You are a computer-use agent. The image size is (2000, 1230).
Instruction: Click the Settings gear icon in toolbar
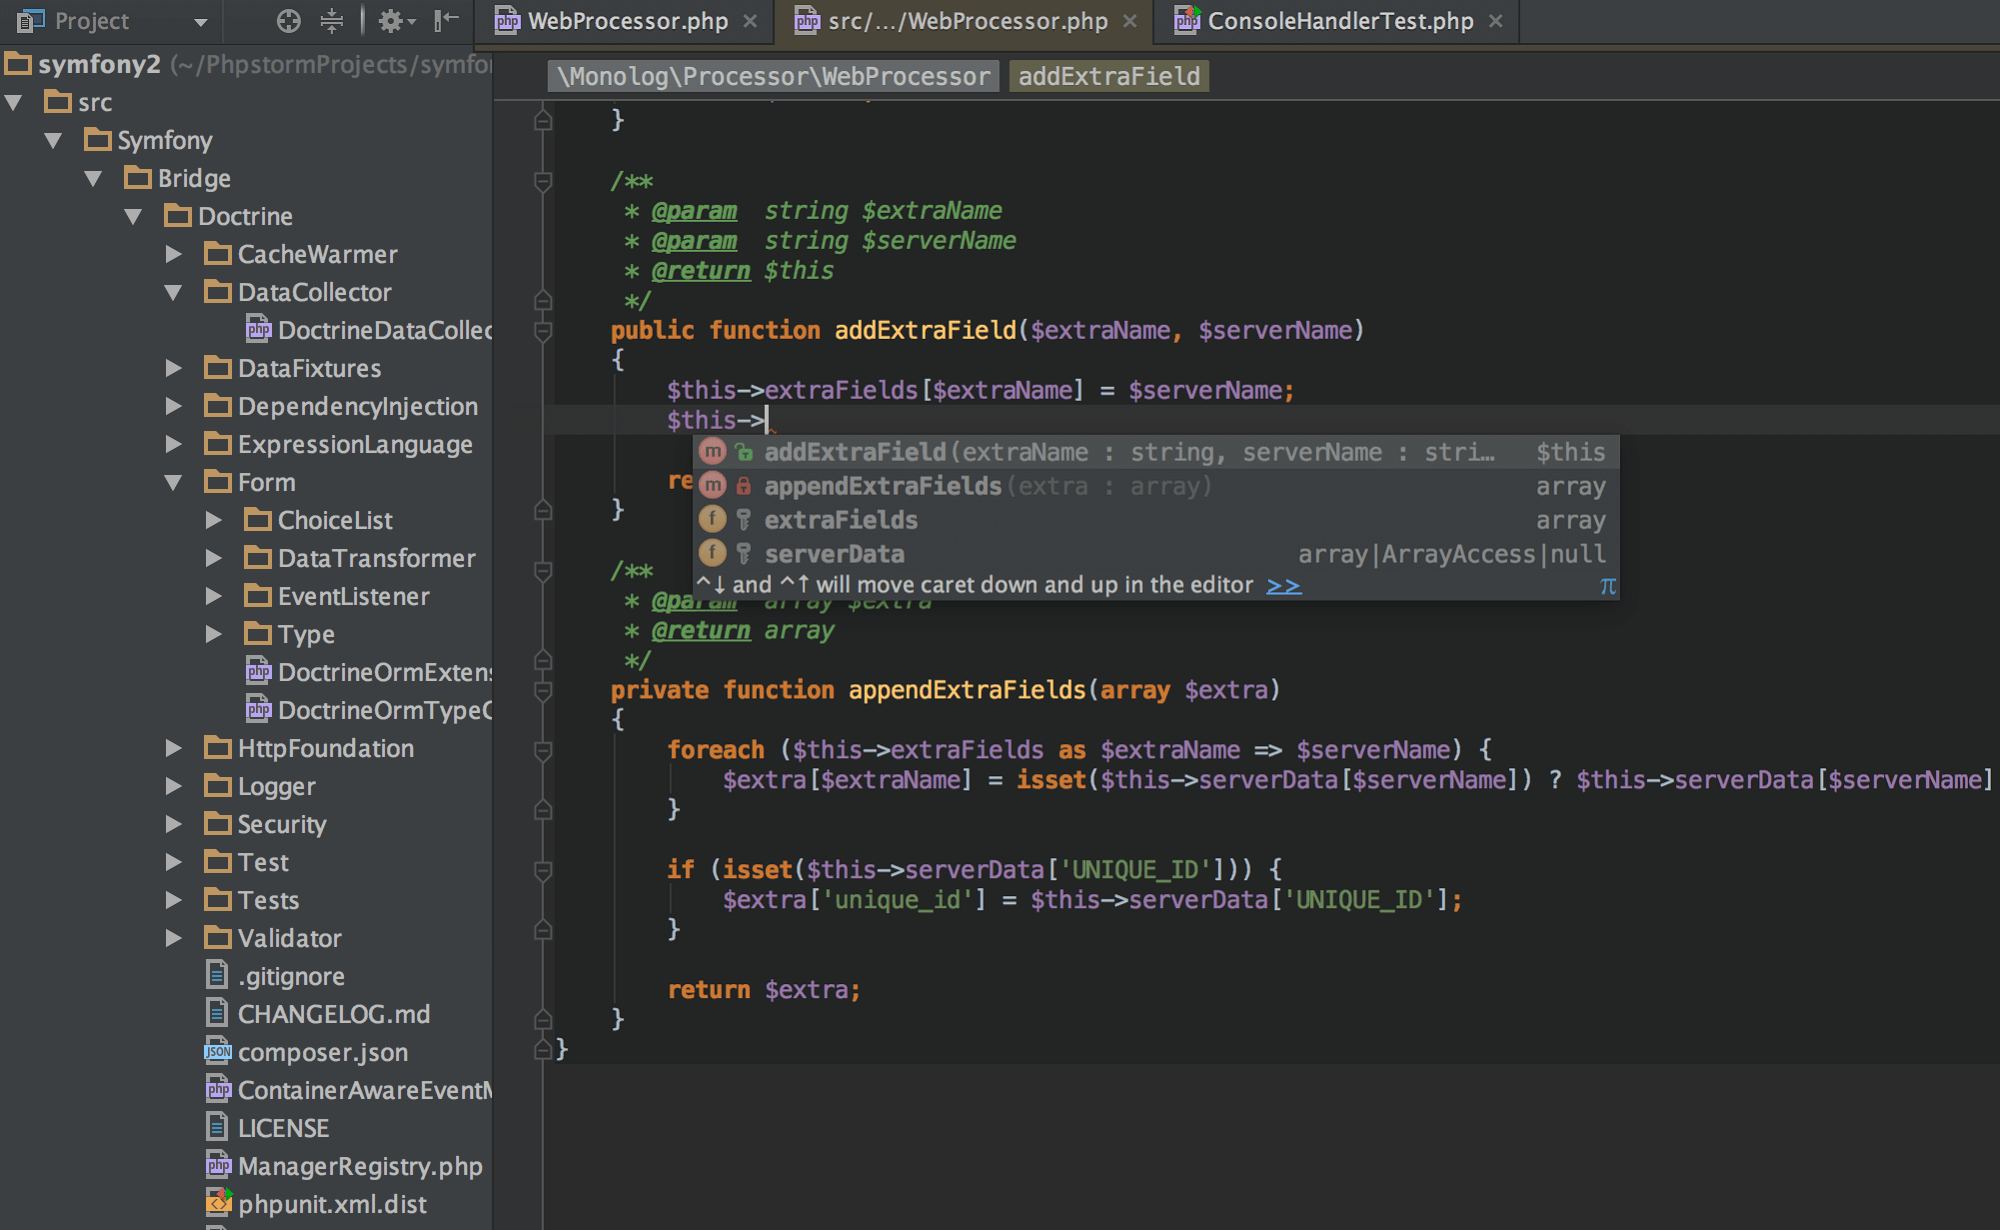click(x=389, y=21)
